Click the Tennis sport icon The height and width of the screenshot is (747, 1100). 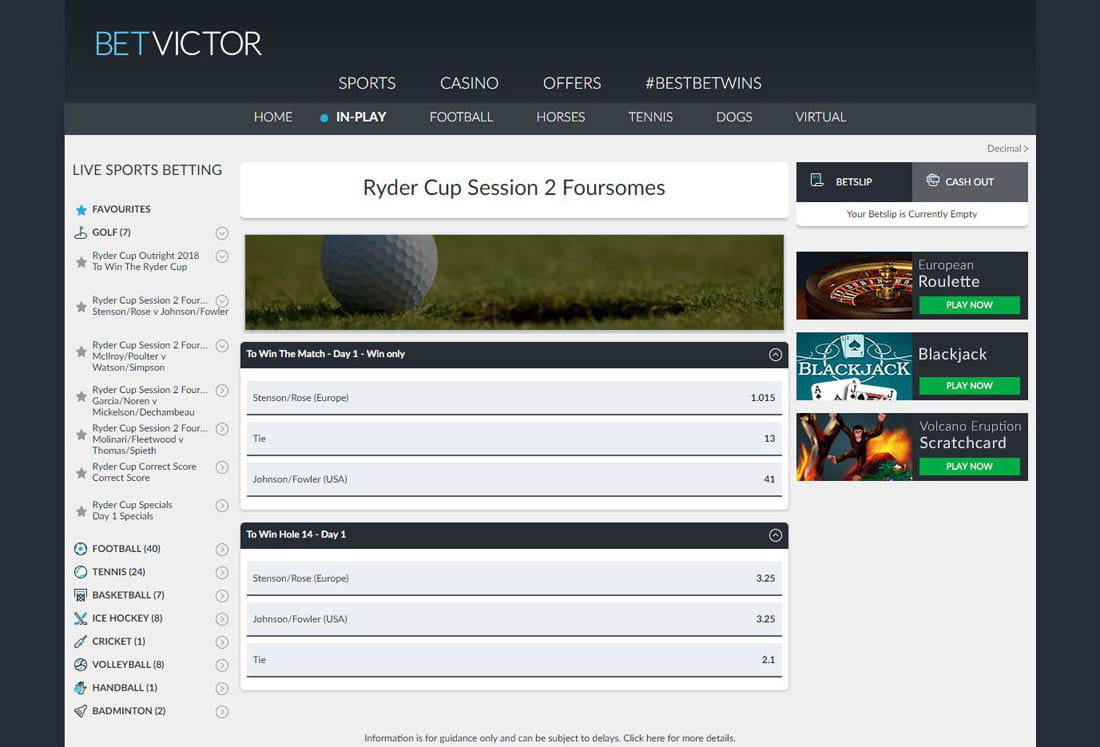(x=81, y=572)
